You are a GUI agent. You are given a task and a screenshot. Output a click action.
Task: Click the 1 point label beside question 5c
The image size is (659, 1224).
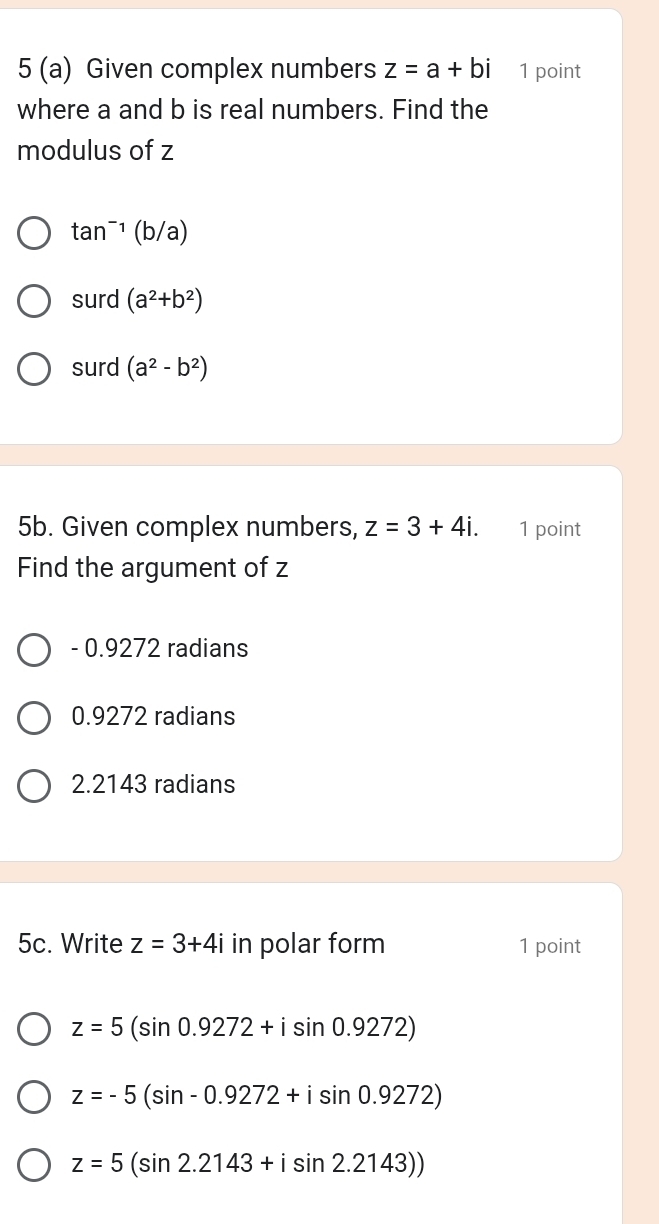coord(550,946)
